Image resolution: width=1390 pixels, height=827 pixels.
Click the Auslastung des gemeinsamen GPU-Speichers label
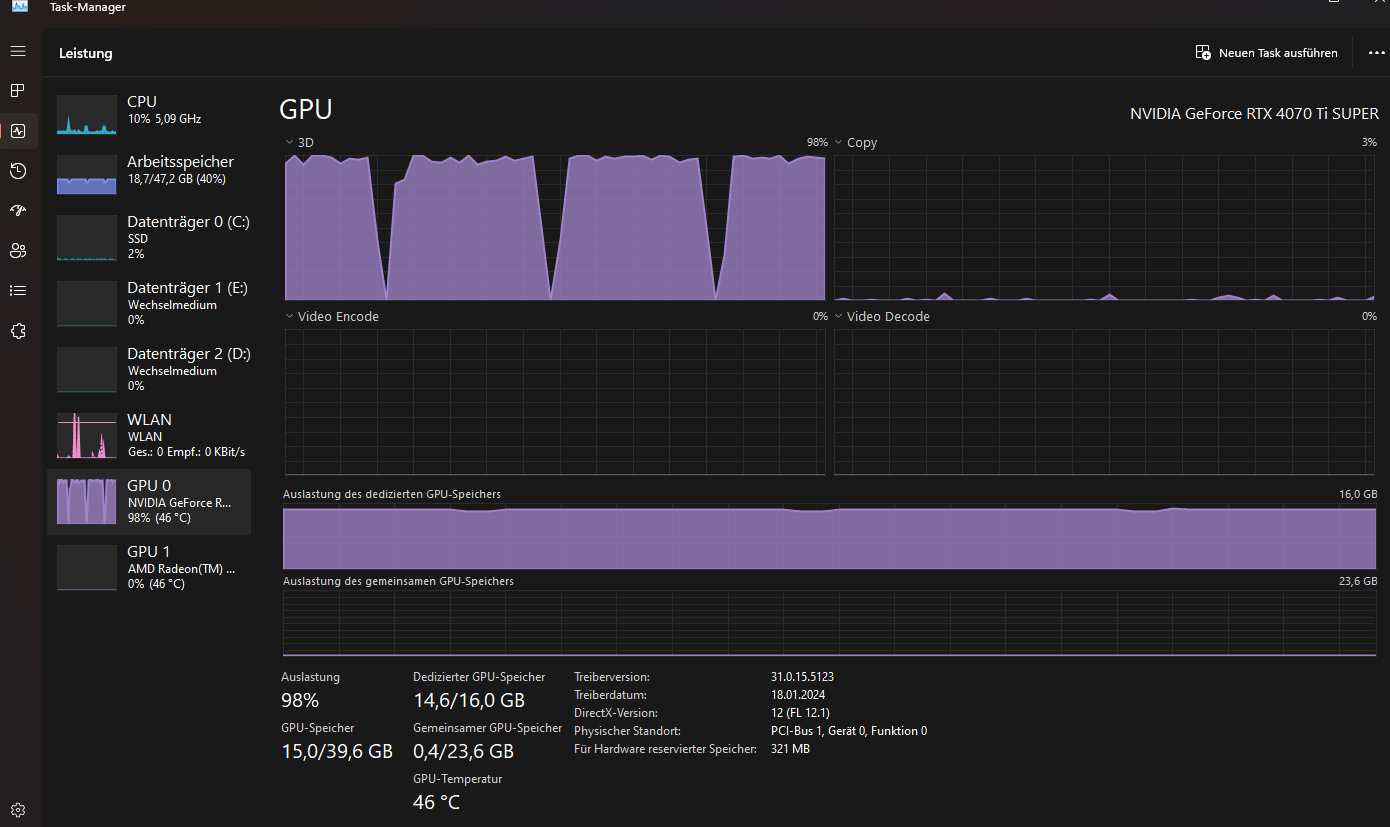click(x=398, y=582)
